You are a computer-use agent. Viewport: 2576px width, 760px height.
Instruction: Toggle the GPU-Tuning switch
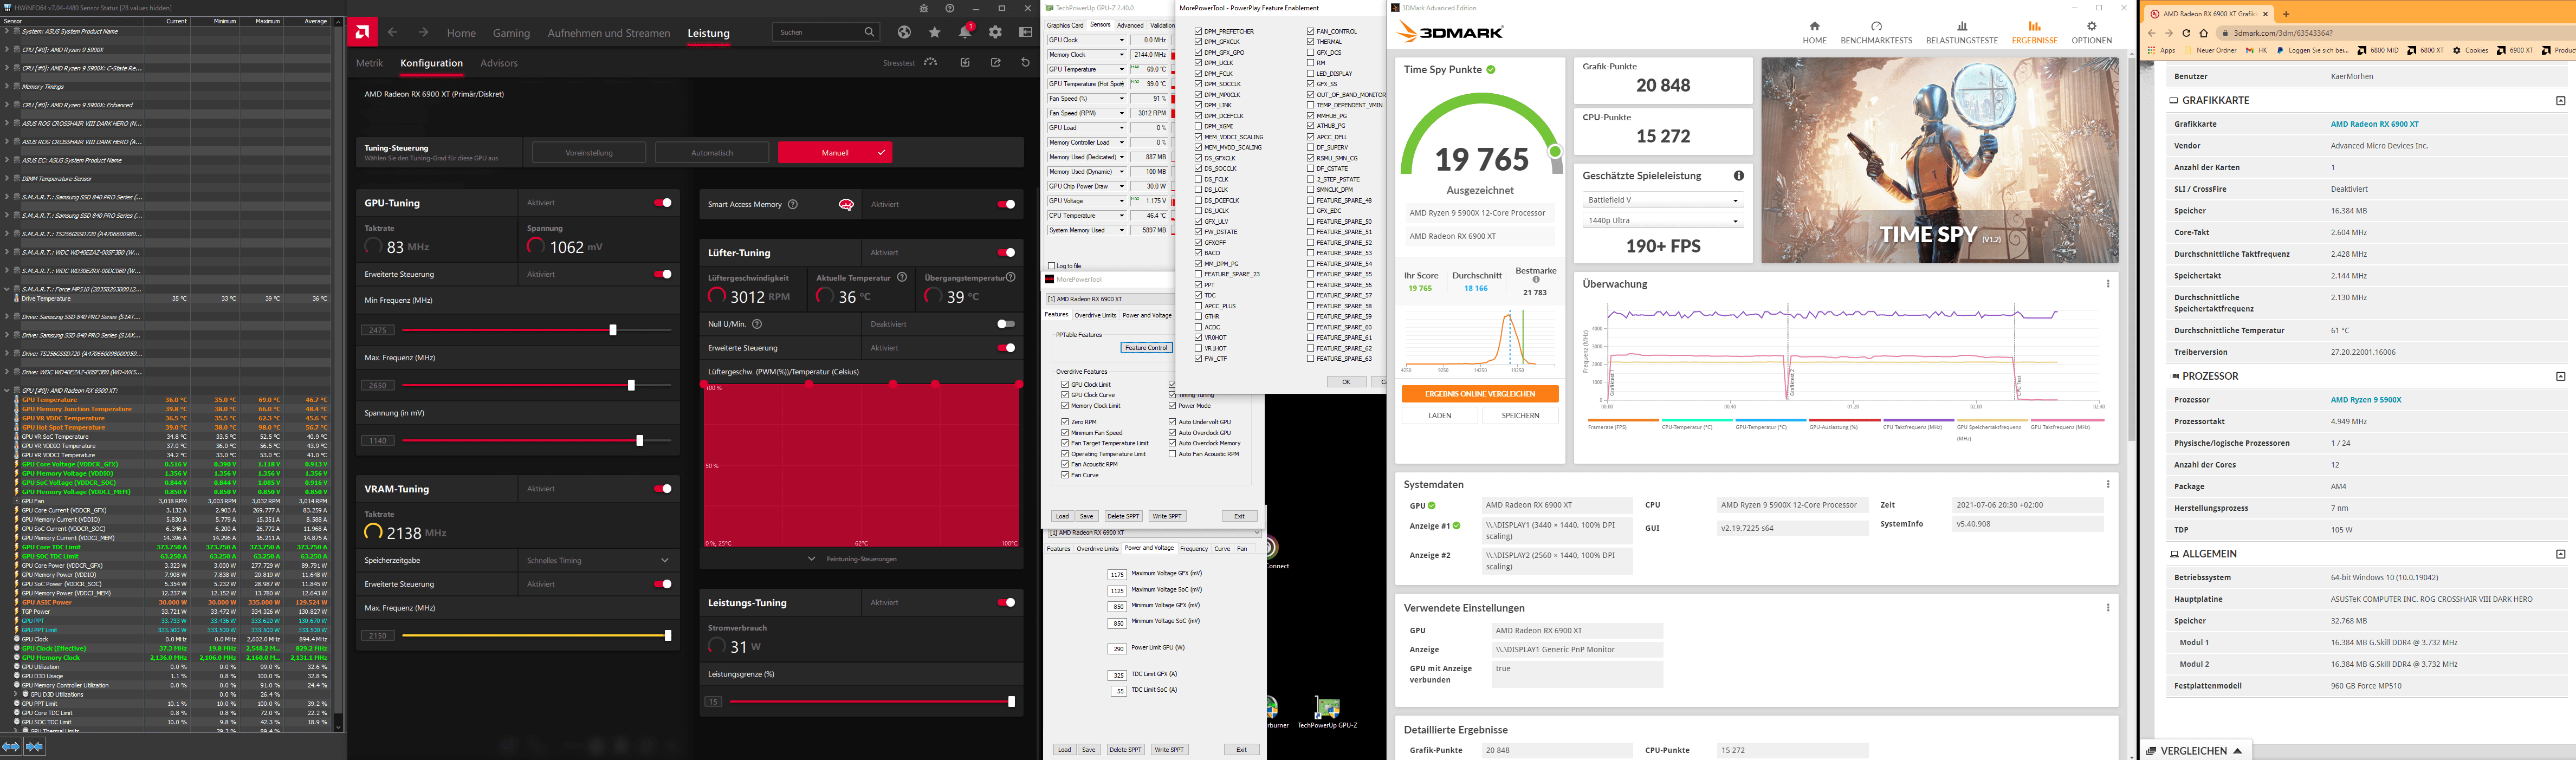[663, 203]
